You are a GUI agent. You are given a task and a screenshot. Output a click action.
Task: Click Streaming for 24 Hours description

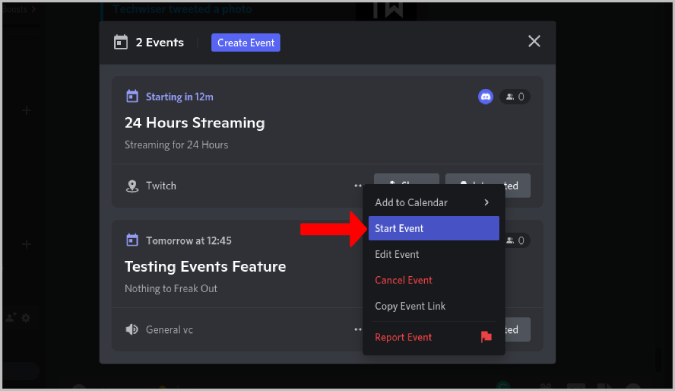pyautogui.click(x=176, y=145)
